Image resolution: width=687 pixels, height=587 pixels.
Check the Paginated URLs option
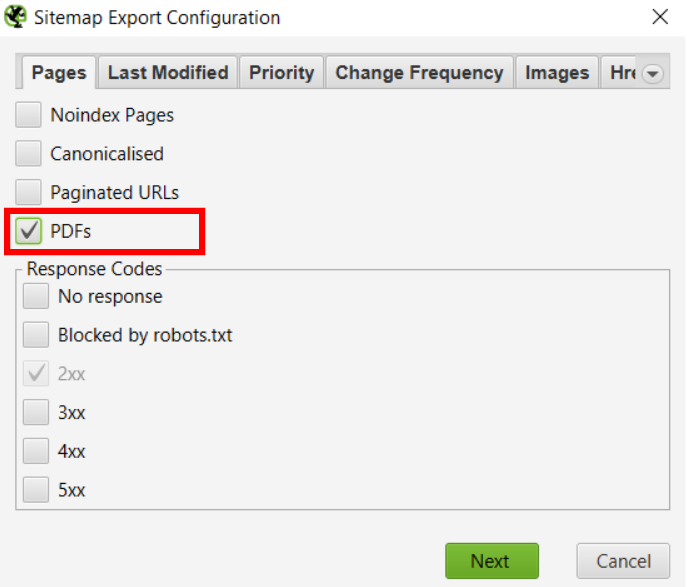[28, 192]
